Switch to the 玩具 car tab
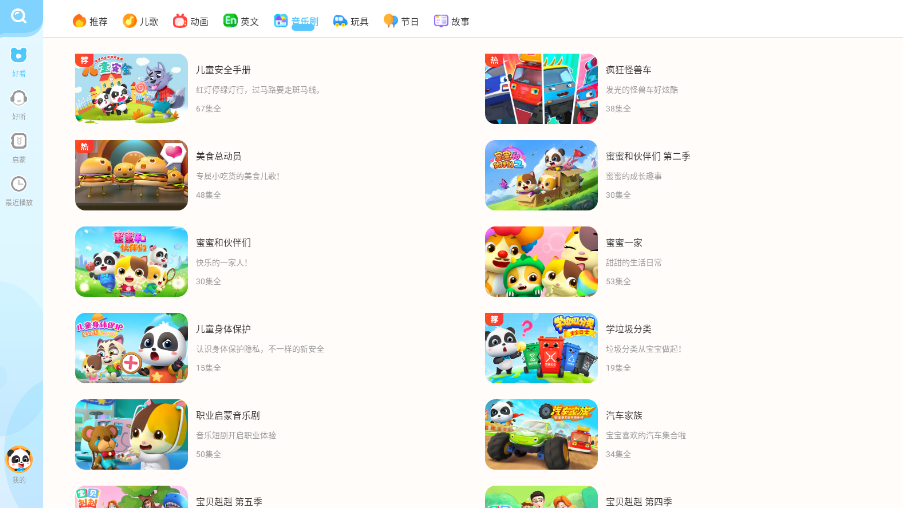The height and width of the screenshot is (508, 903). tap(351, 21)
